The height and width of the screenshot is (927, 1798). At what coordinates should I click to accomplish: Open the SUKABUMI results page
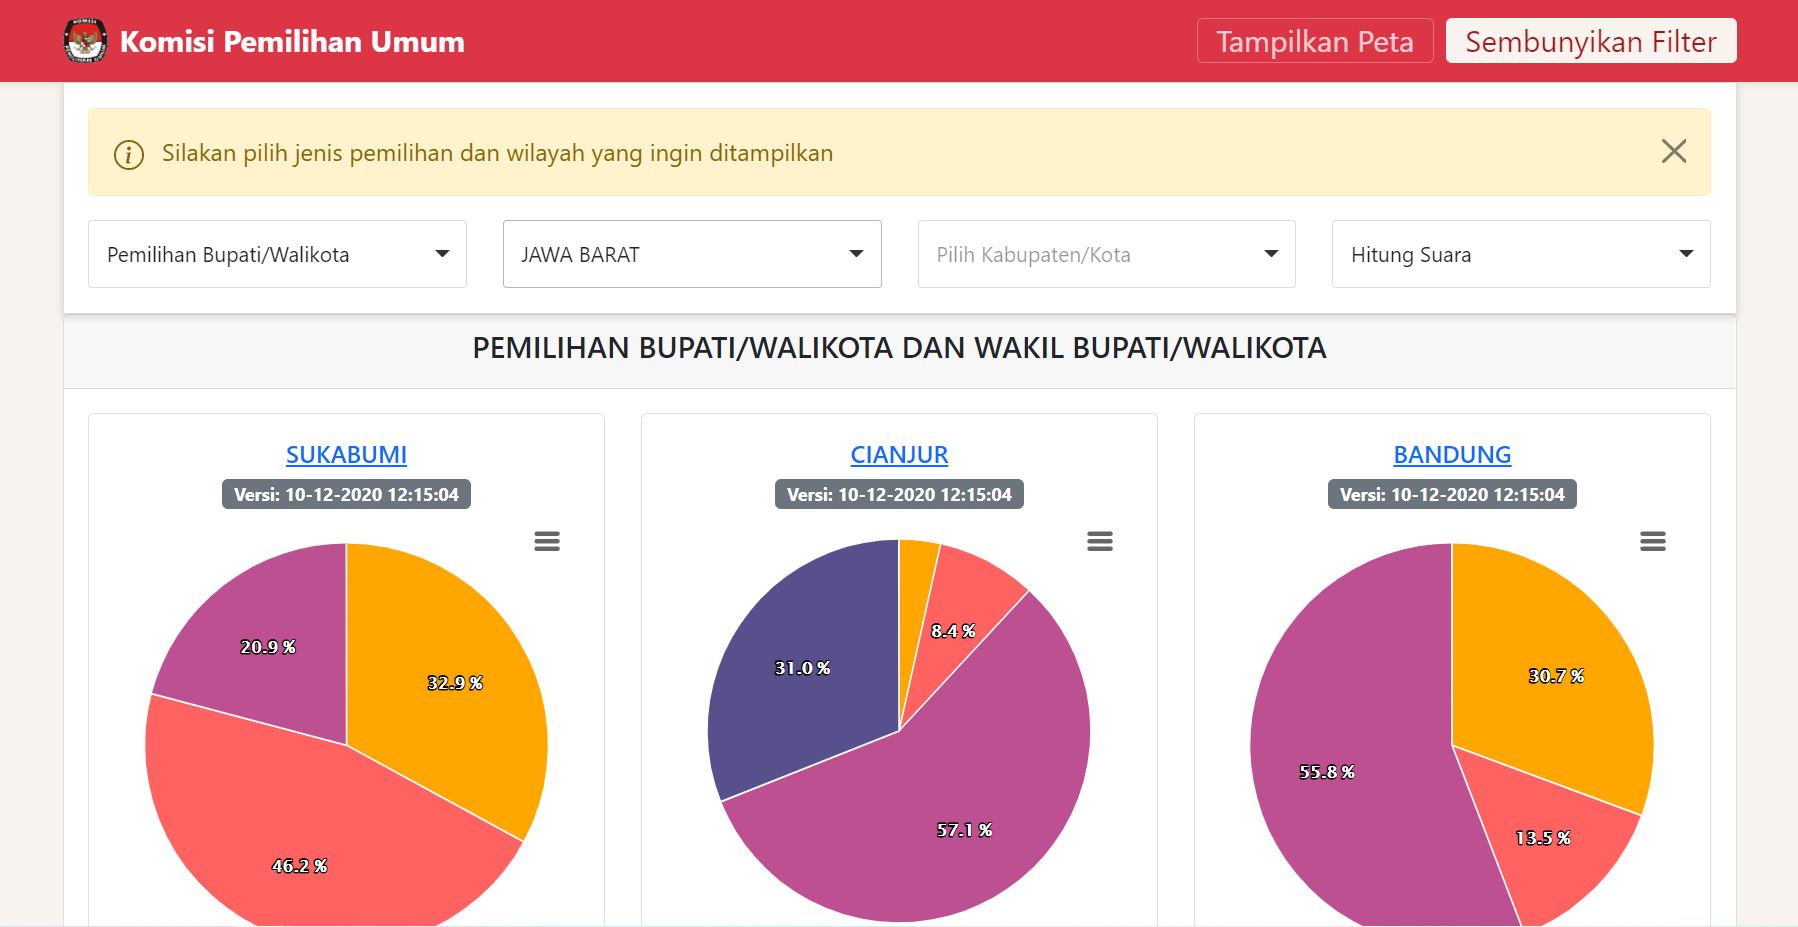click(x=346, y=455)
